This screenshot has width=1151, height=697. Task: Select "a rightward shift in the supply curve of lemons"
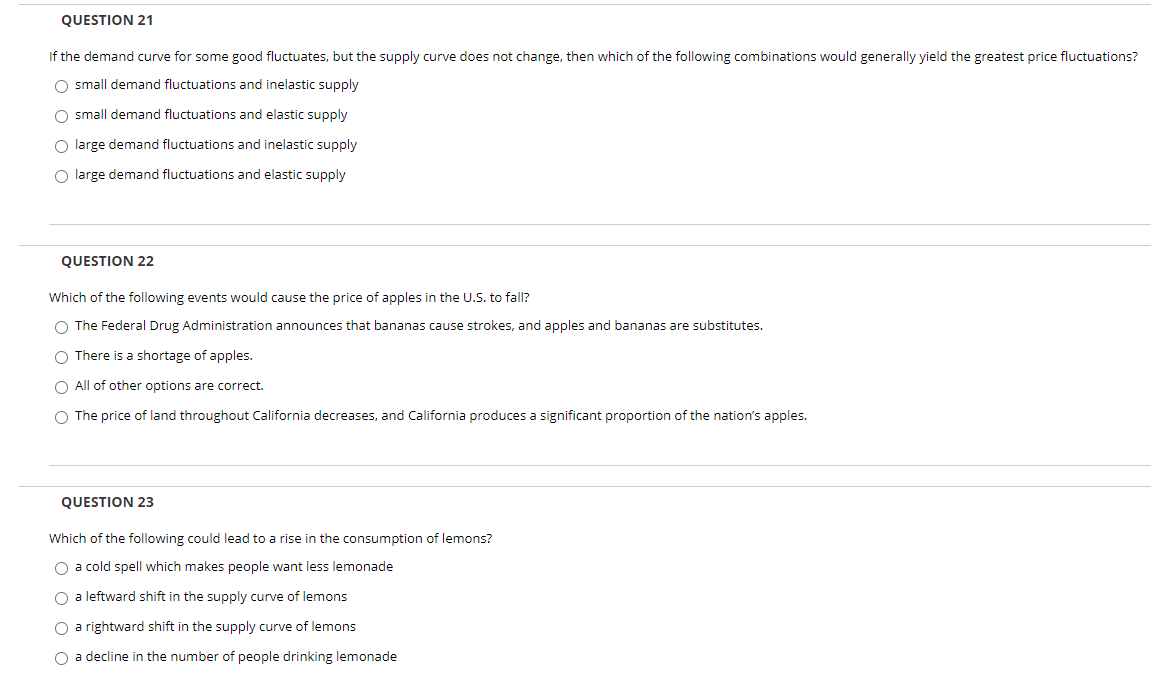[x=61, y=628]
